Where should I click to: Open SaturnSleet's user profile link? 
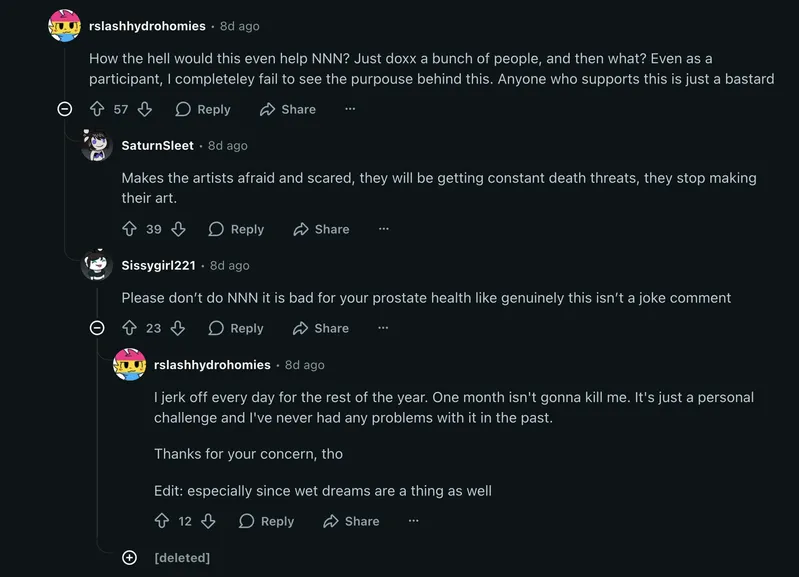coord(157,145)
